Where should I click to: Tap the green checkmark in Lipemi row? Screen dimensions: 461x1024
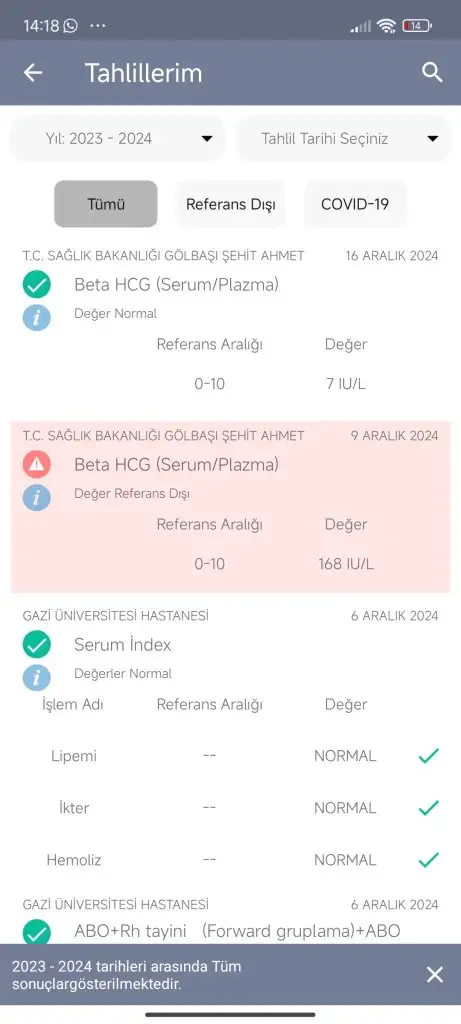(428, 756)
